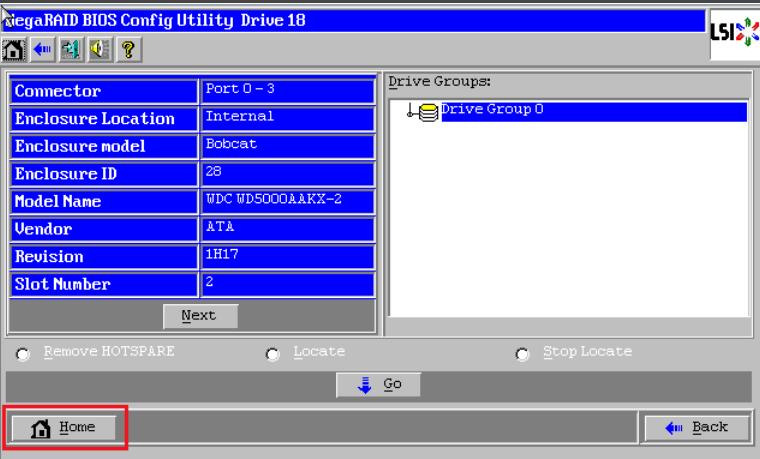This screenshot has width=760, height=459.
Task: Select the Stop Locate radio button
Action: [522, 354]
